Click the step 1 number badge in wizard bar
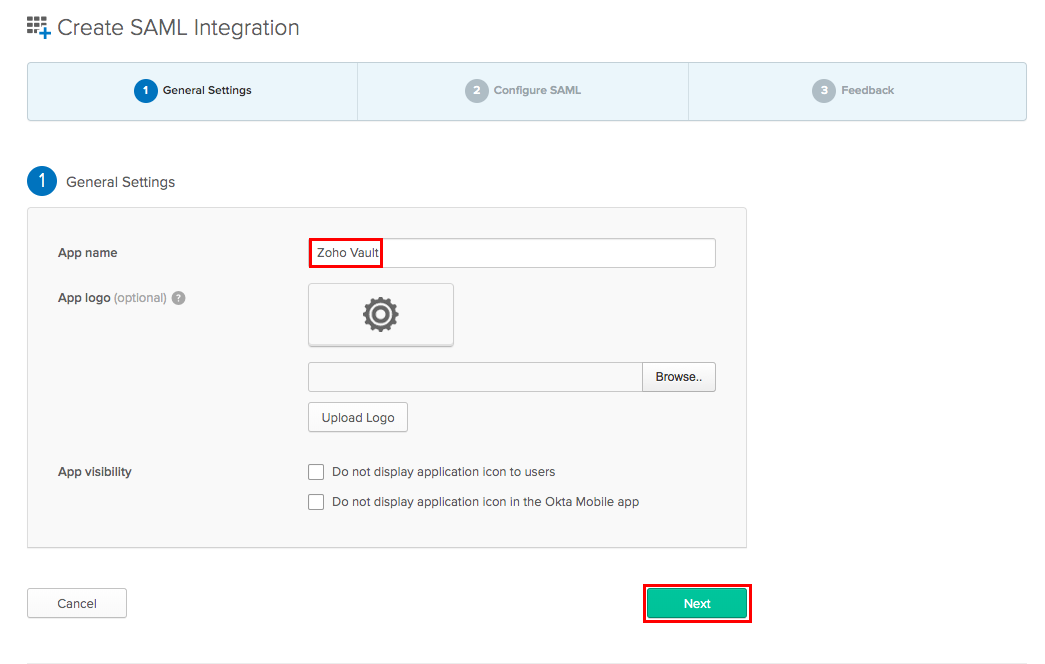This screenshot has height=664, width=1045. coord(146,91)
